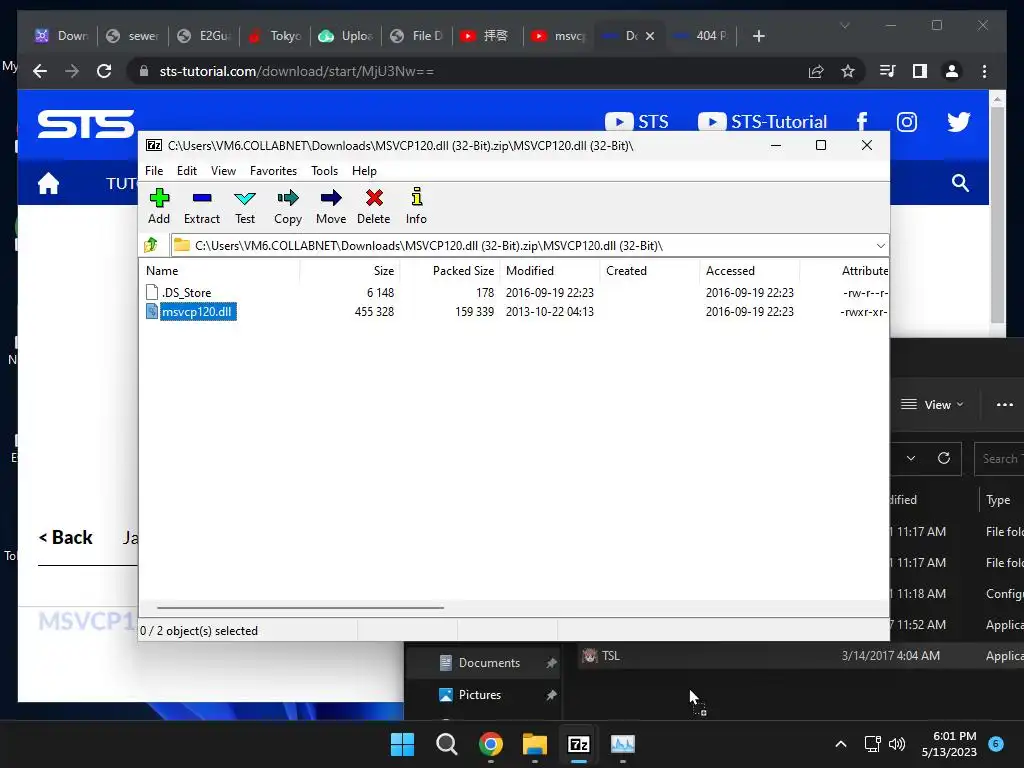Open the Edit menu in 7-Zip
1024x768 pixels.
187,170
